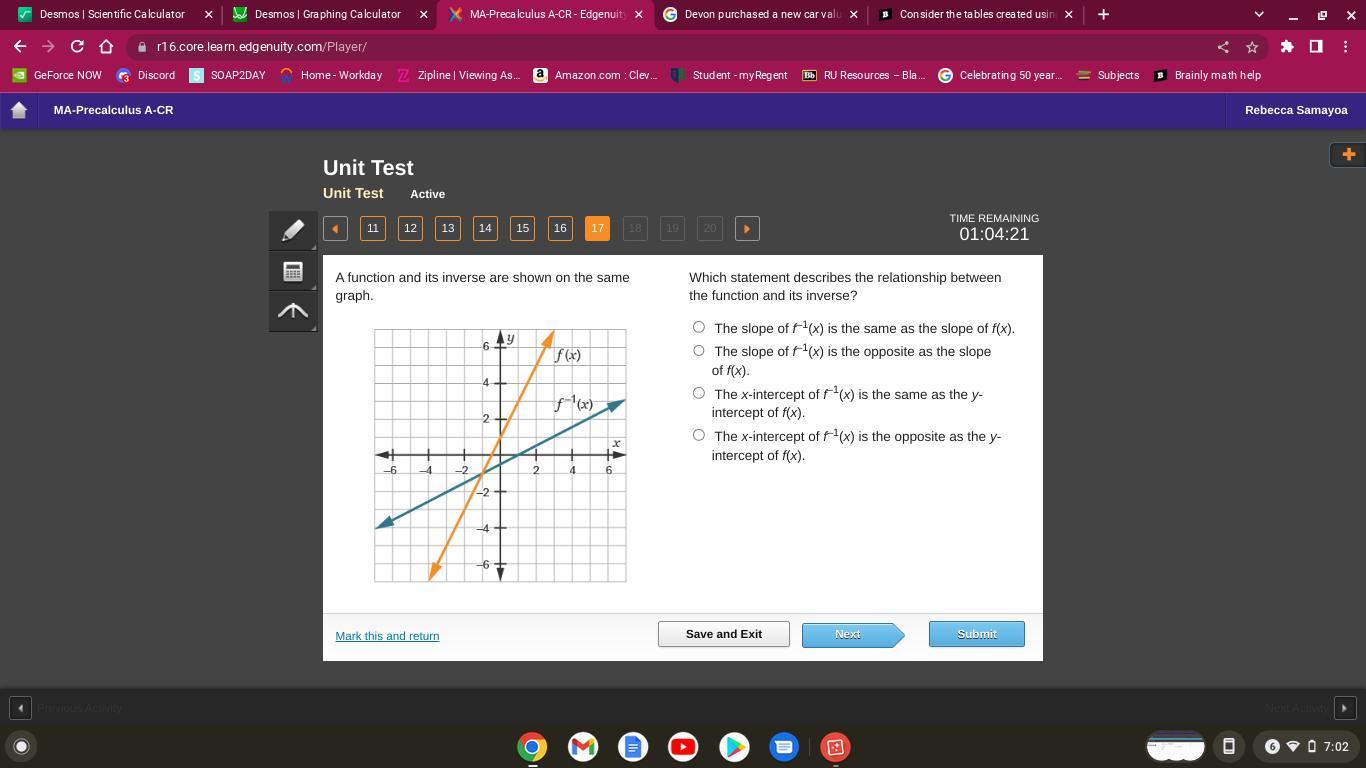This screenshot has width=1366, height=768.
Task: Open Gmail from the shelf
Action: 583,747
